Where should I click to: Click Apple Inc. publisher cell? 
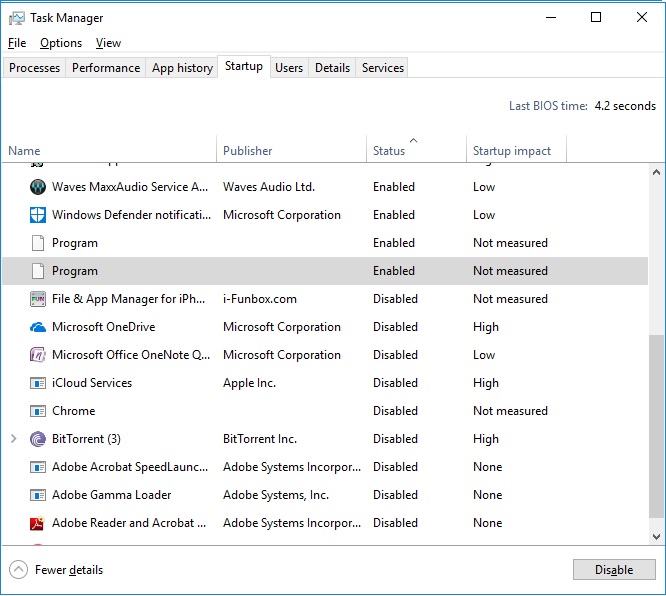pos(249,383)
